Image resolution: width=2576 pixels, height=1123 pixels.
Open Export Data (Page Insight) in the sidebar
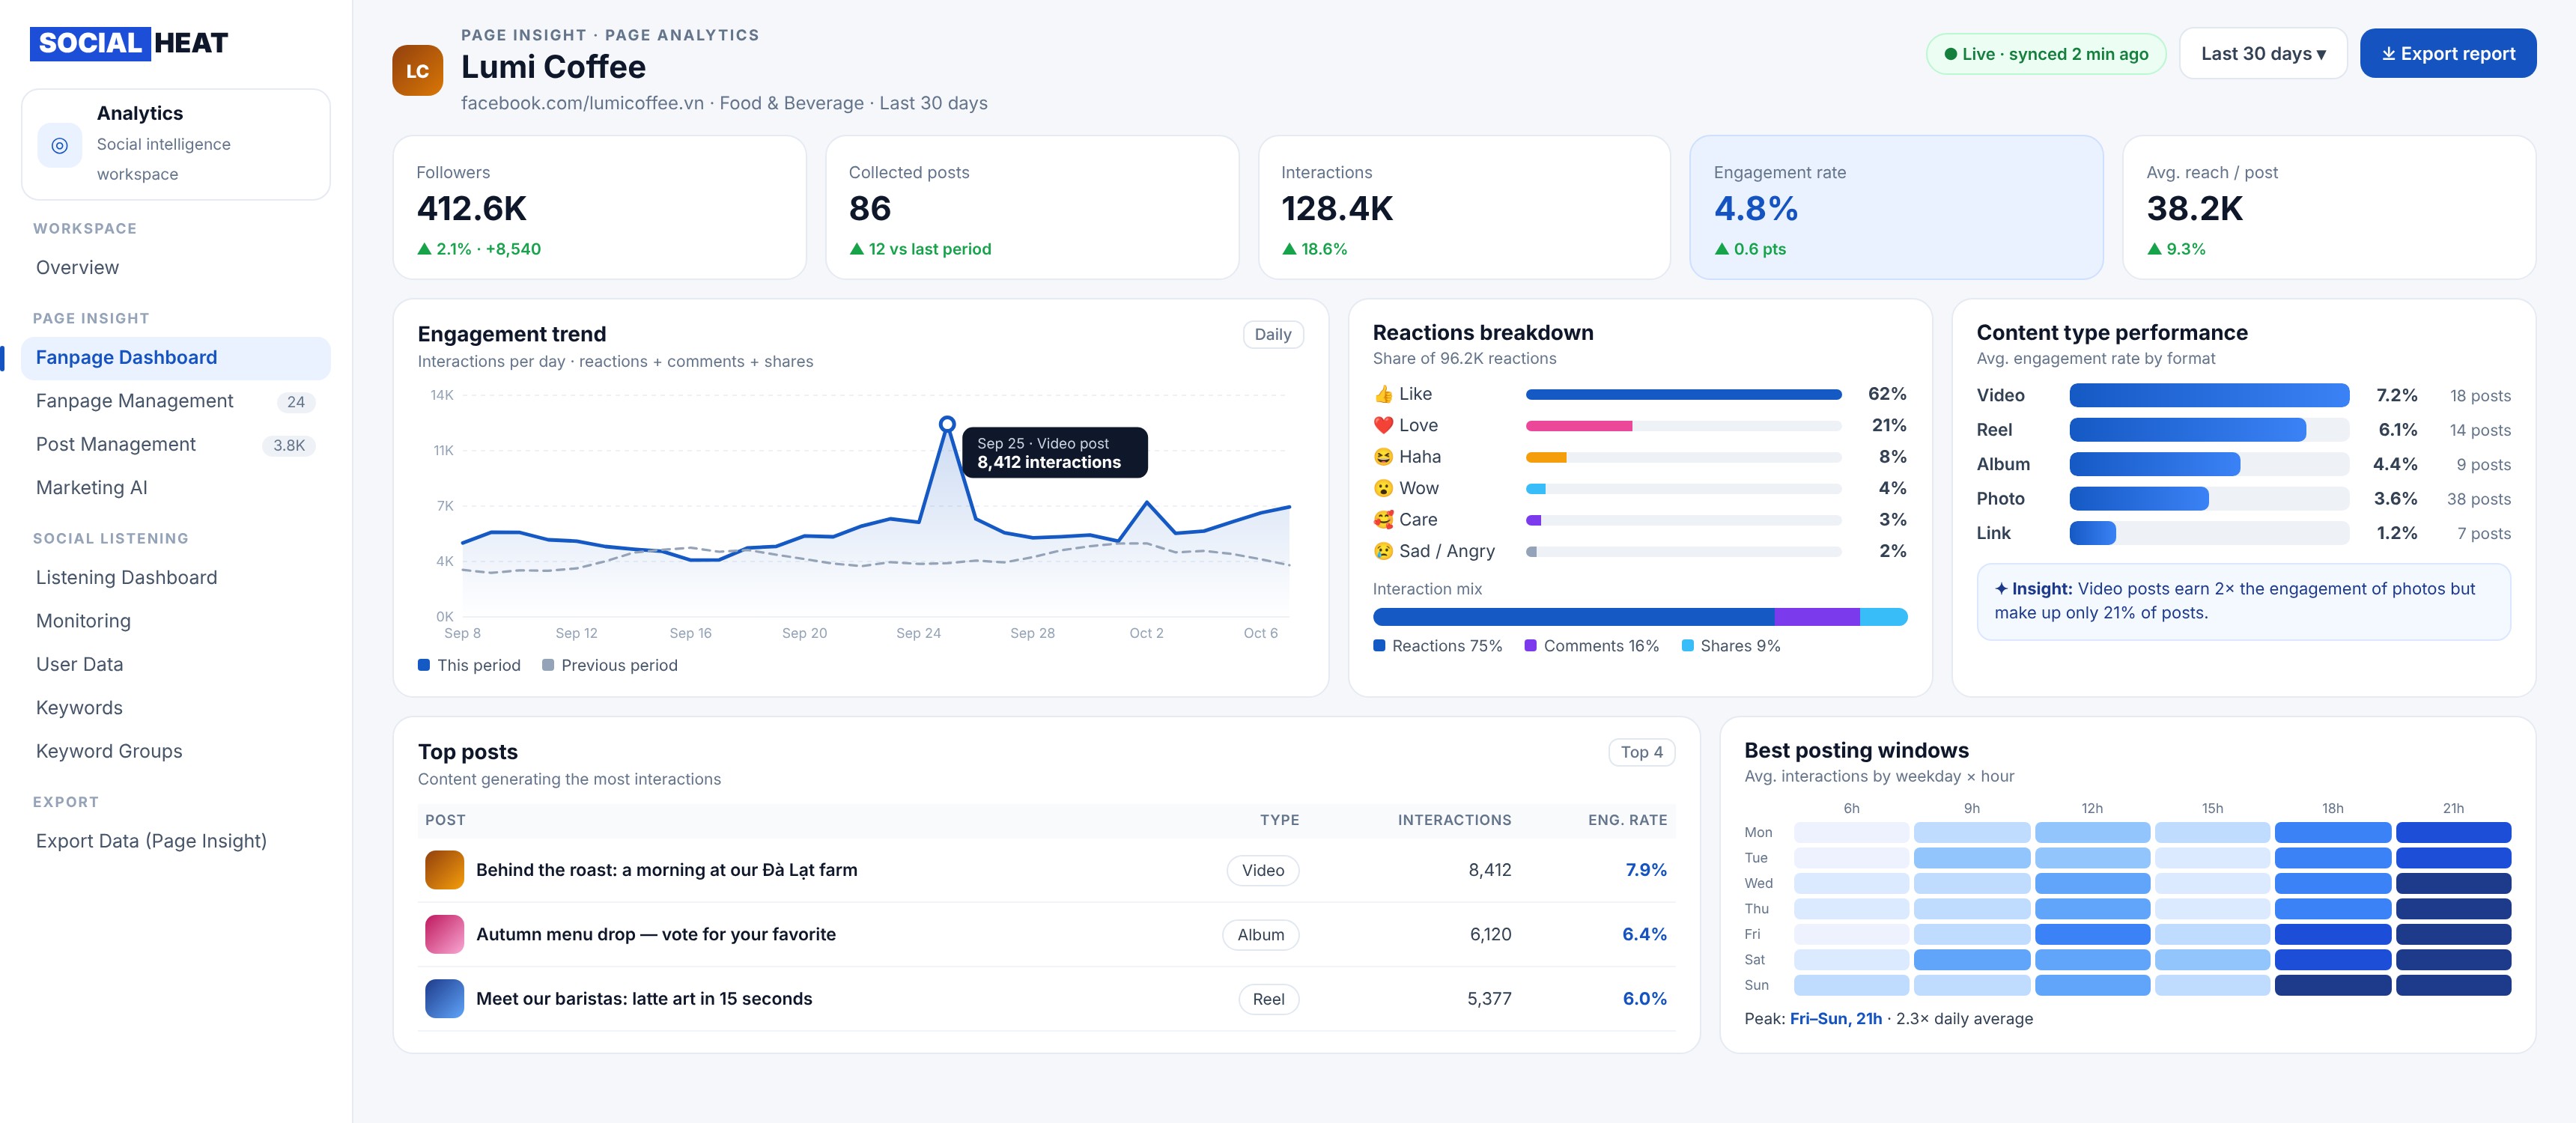[x=176, y=841]
